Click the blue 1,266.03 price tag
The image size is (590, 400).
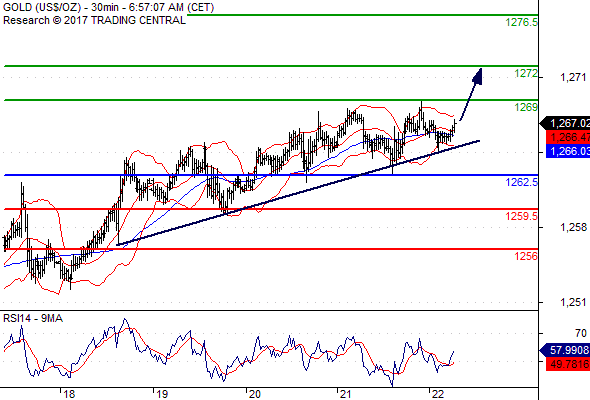click(568, 151)
